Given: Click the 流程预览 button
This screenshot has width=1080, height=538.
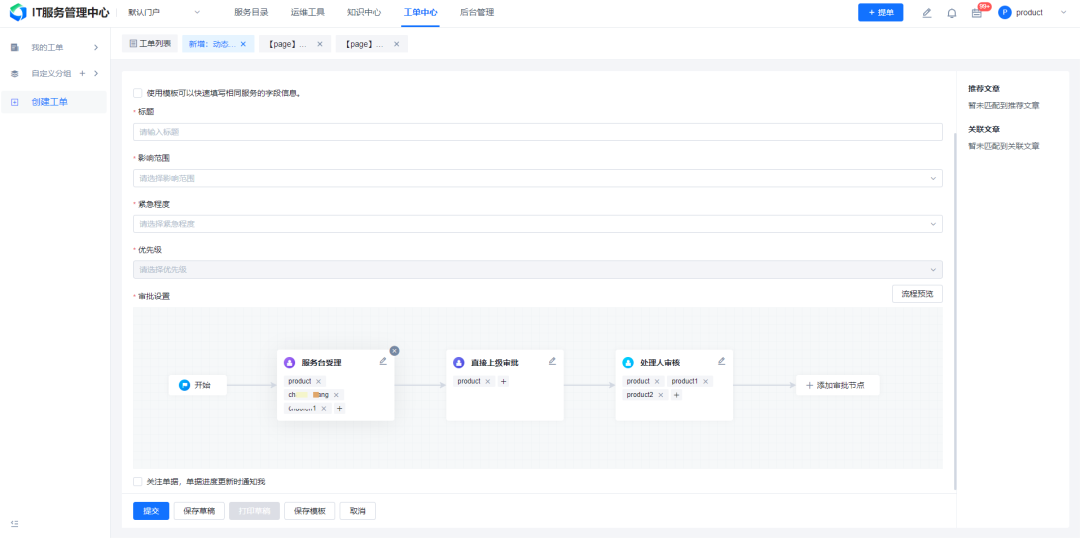Looking at the screenshot, I should [917, 293].
